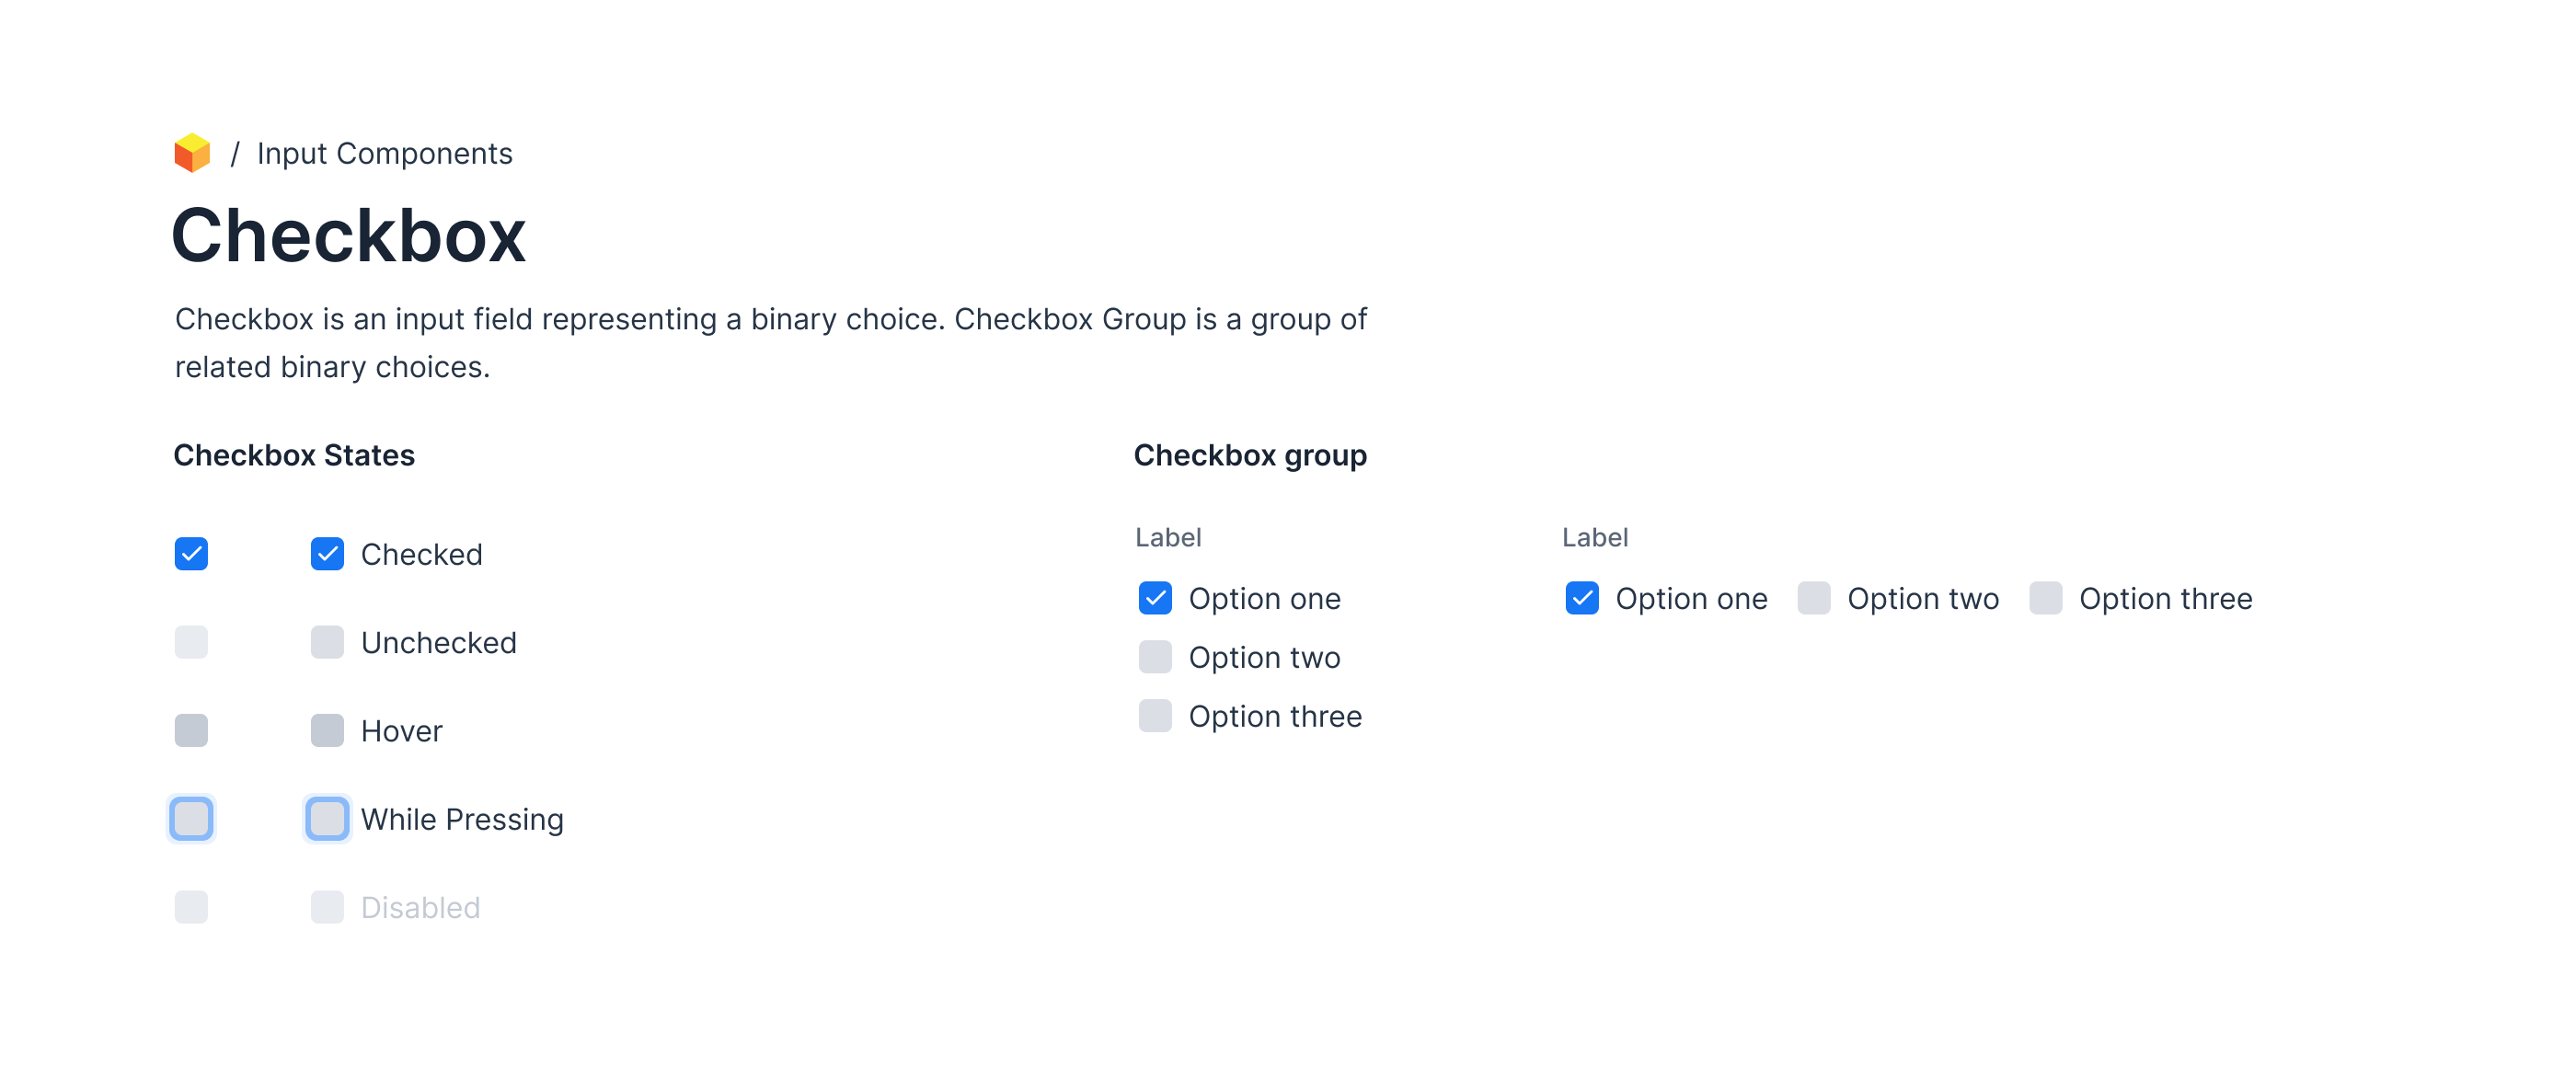Uncheck the standalone checked checkbox without label
Image resolution: width=2576 pixels, height=1091 pixels.
coord(191,554)
